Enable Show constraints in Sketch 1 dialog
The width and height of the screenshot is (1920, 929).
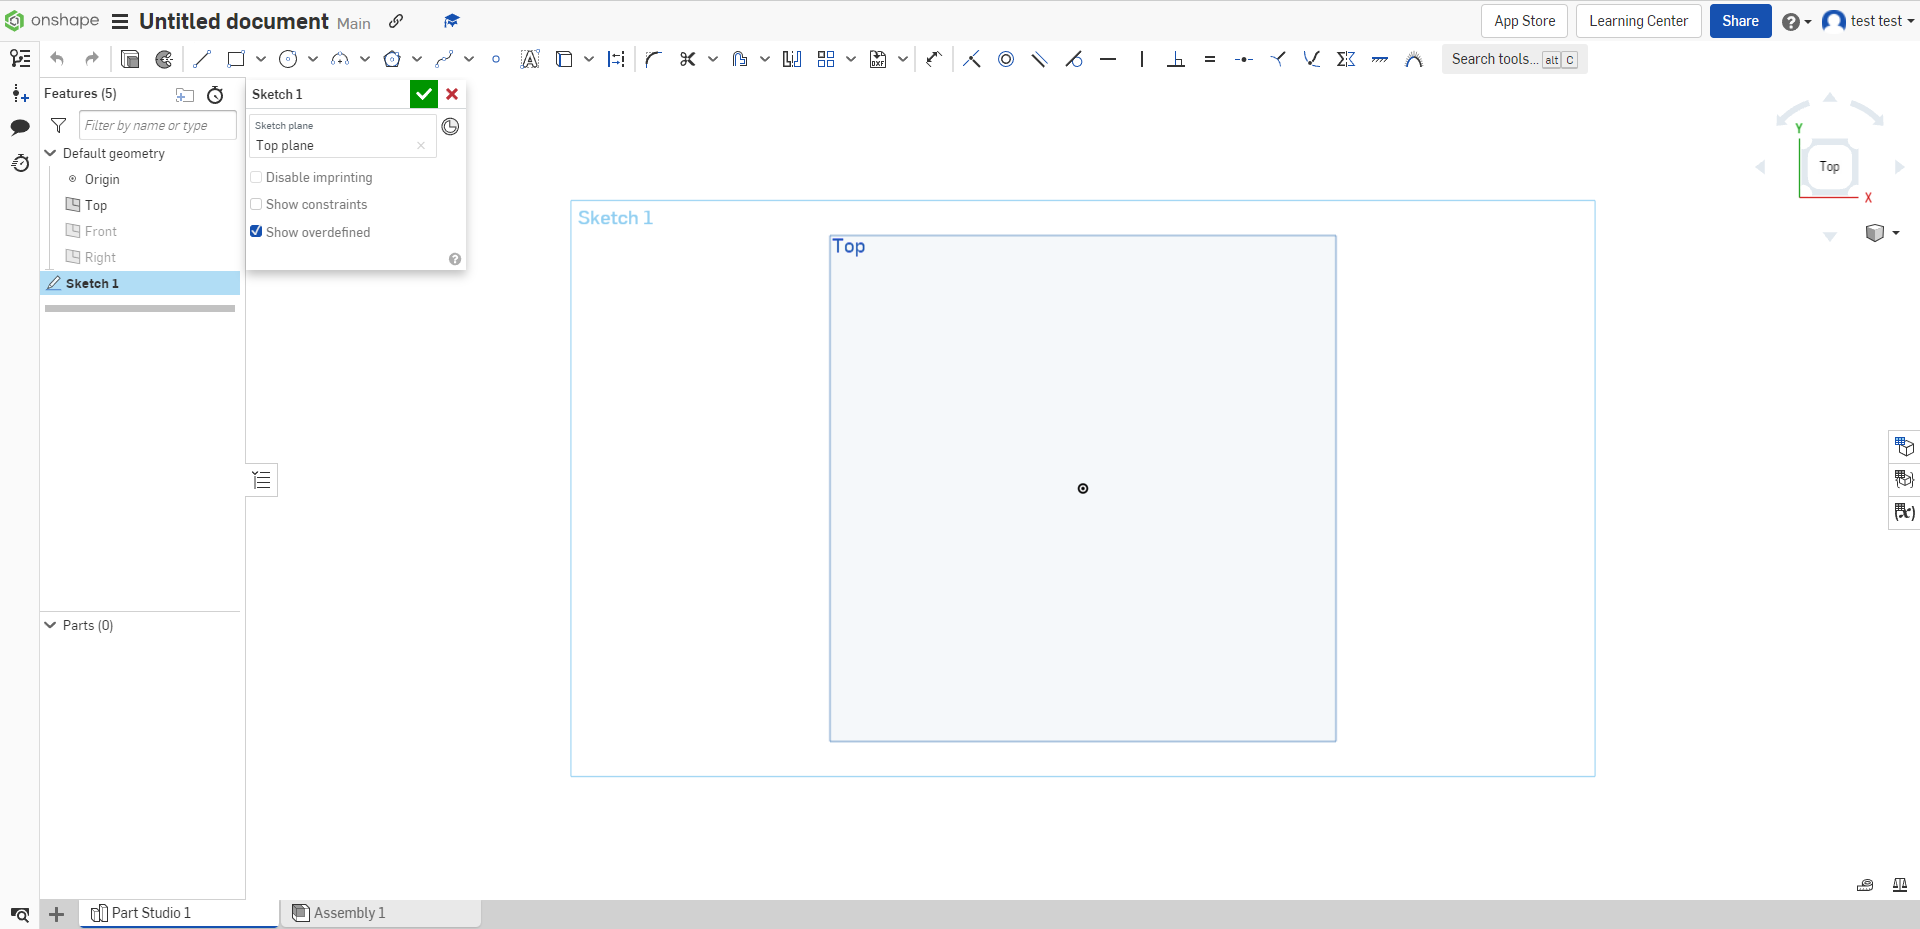256,204
